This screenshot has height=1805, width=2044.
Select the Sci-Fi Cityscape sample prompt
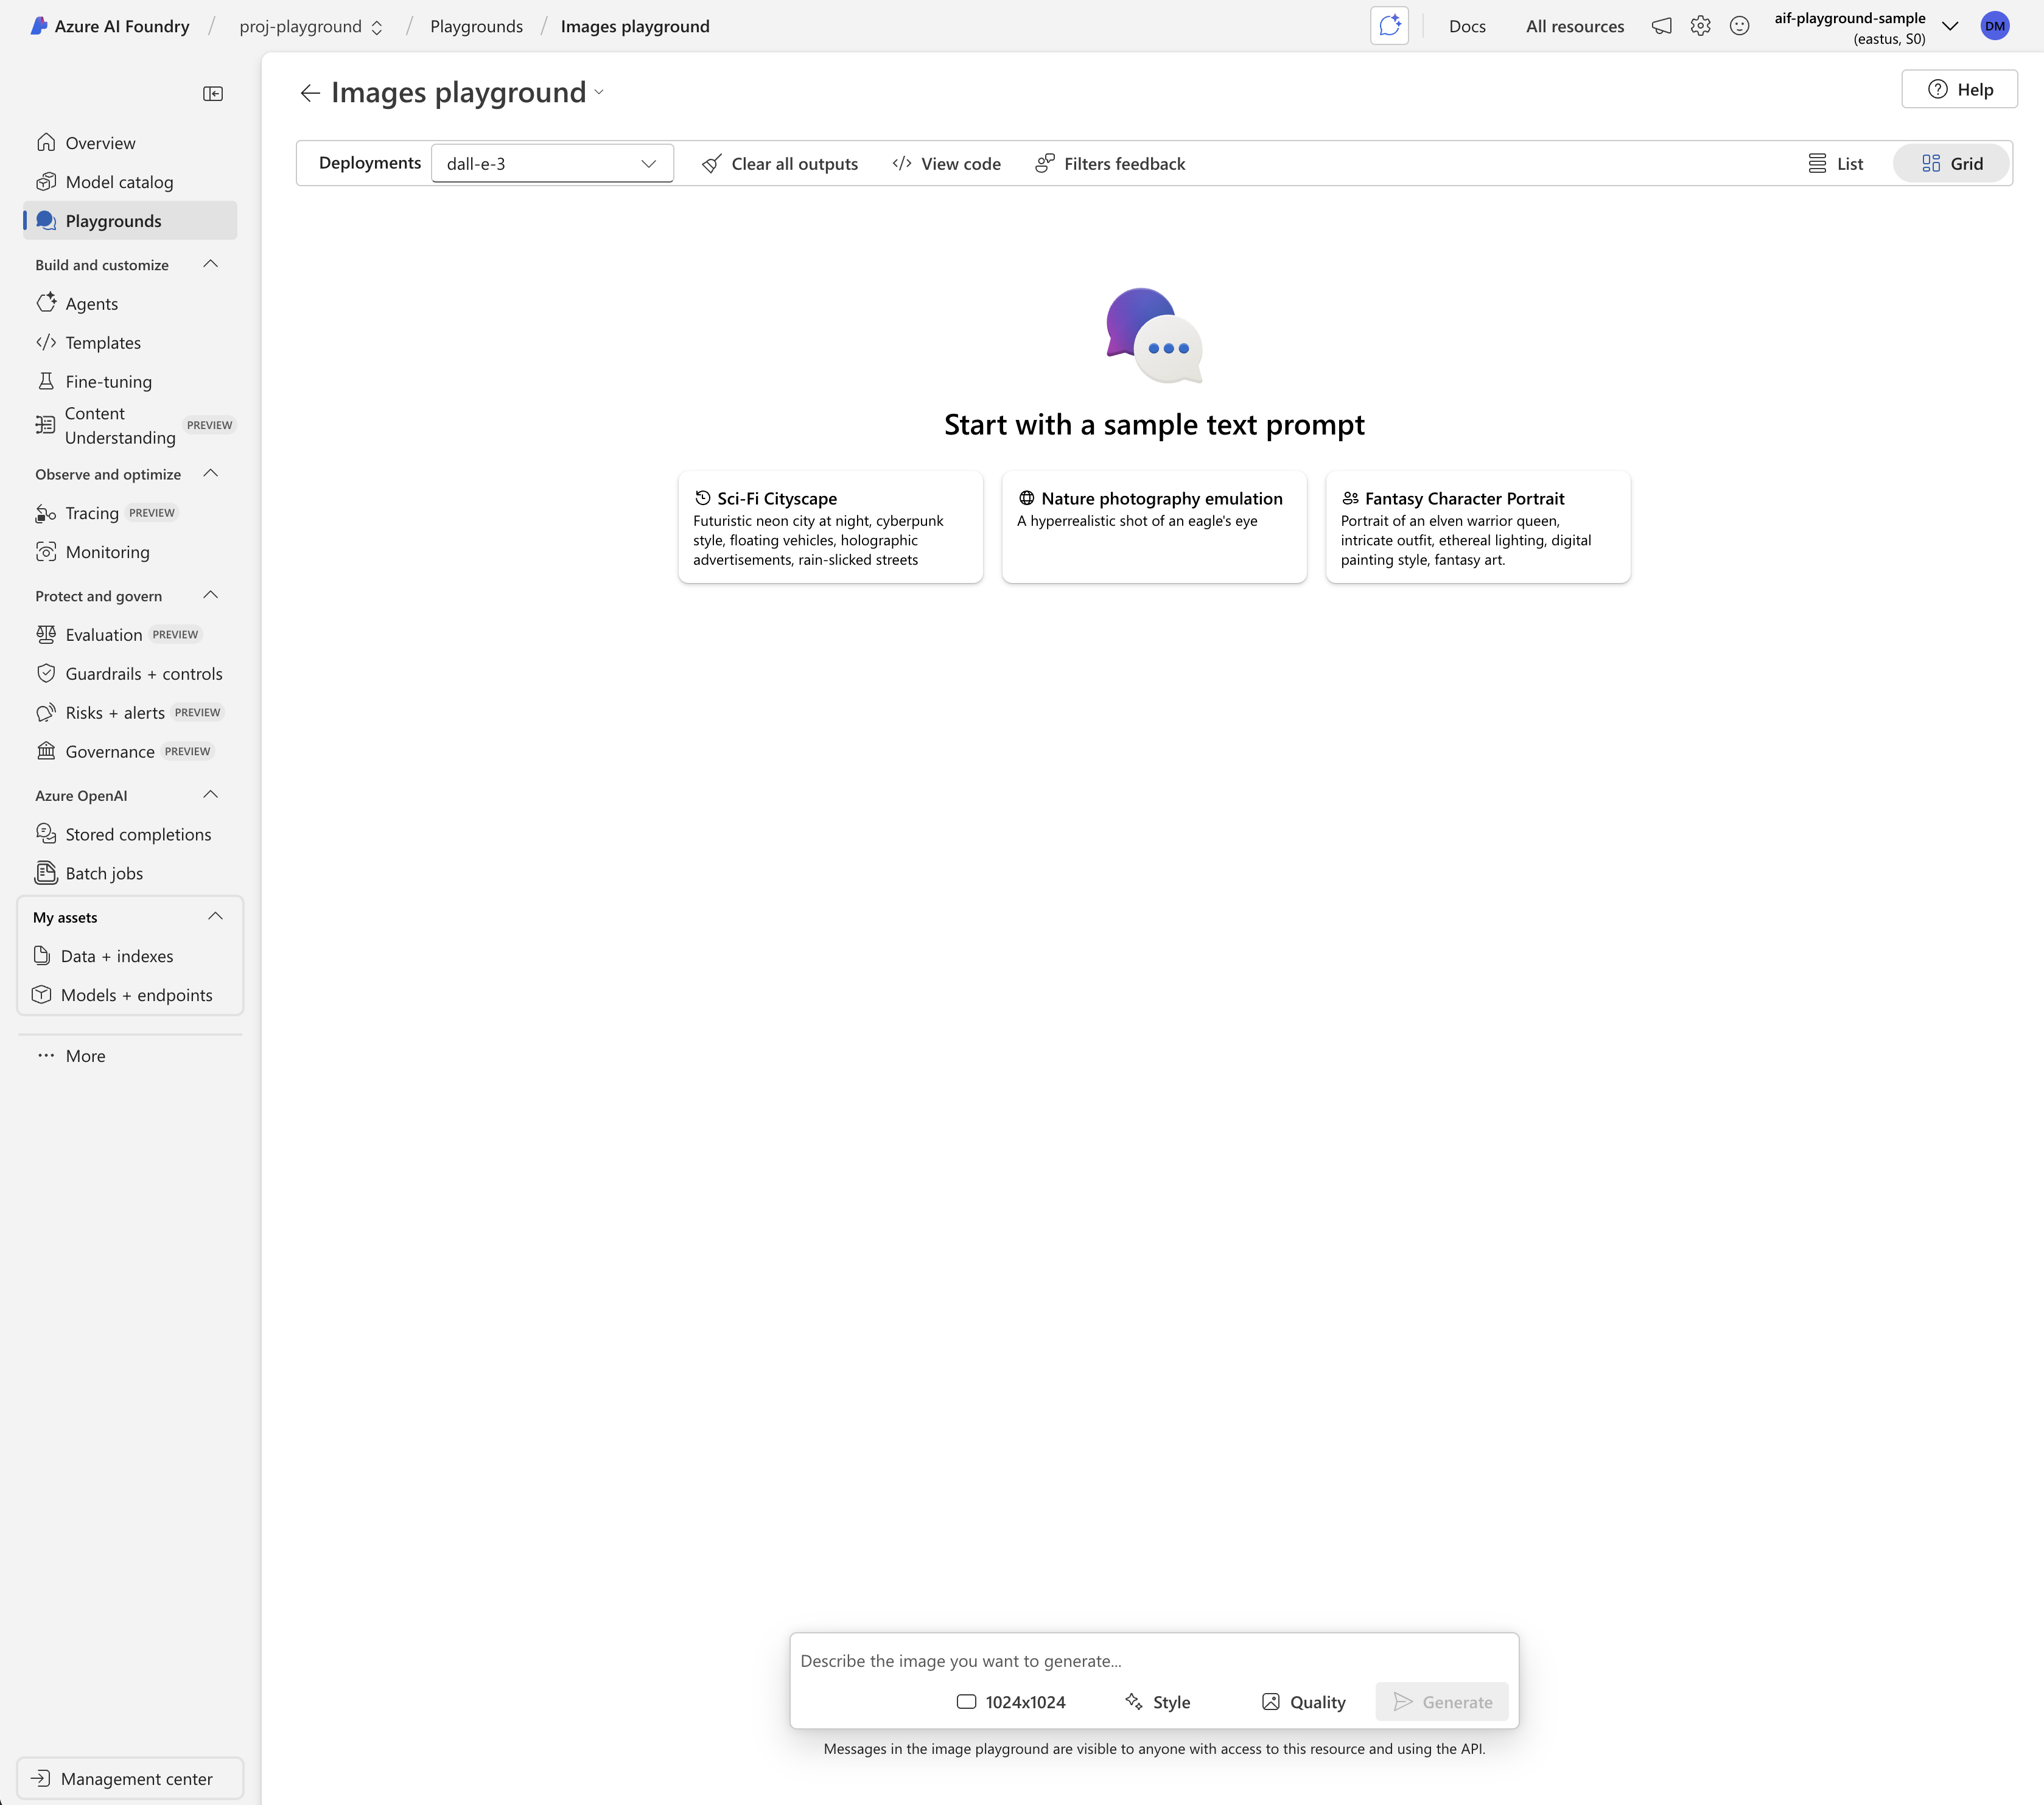pyautogui.click(x=830, y=527)
